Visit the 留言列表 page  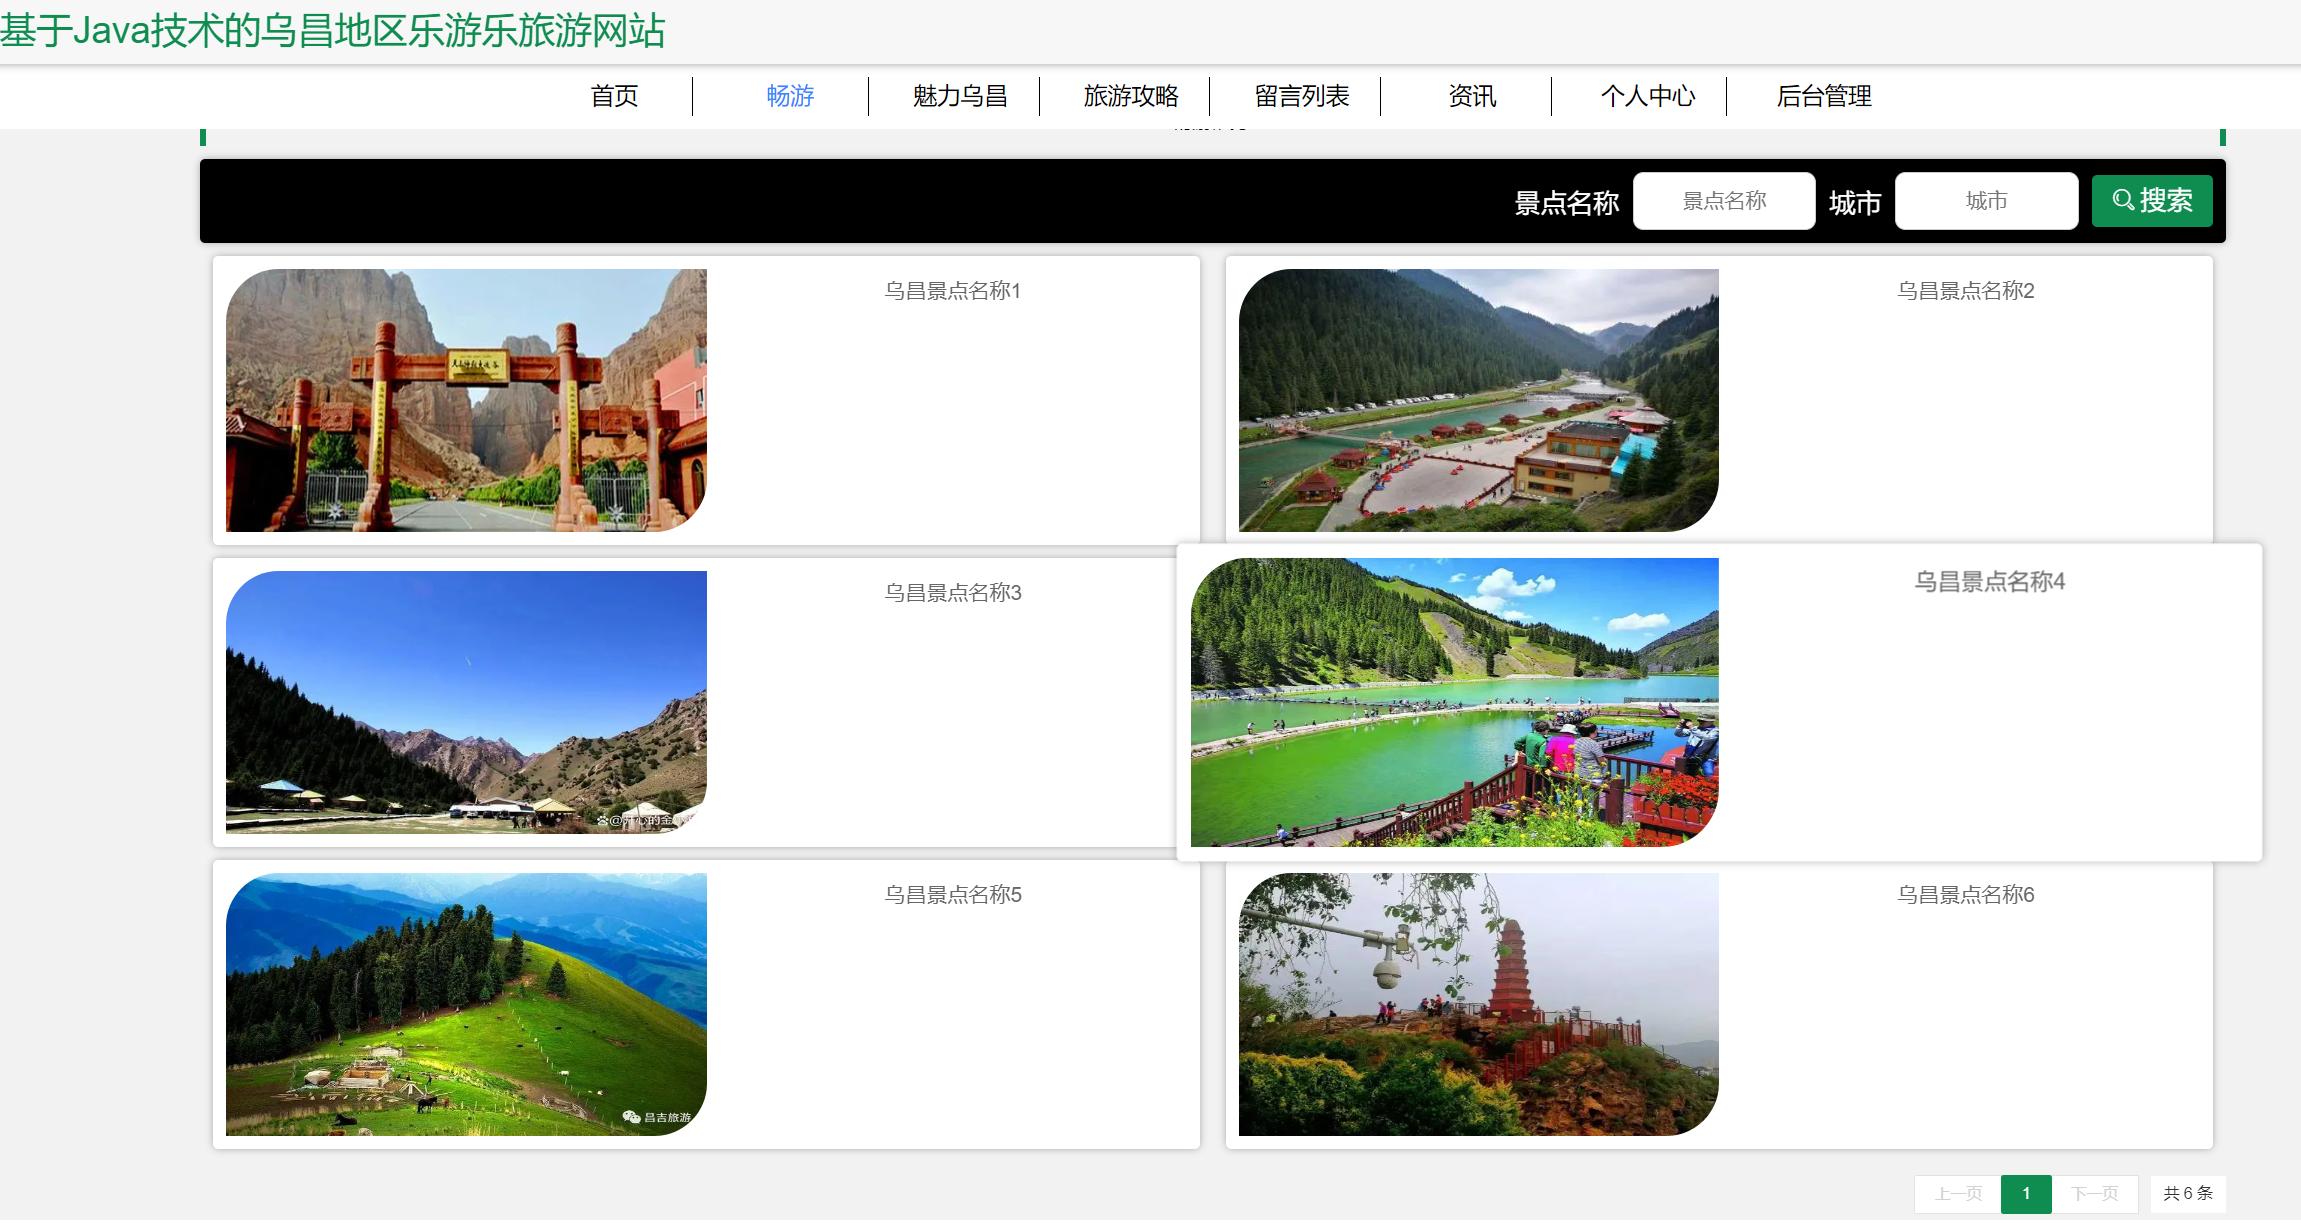pyautogui.click(x=1301, y=96)
